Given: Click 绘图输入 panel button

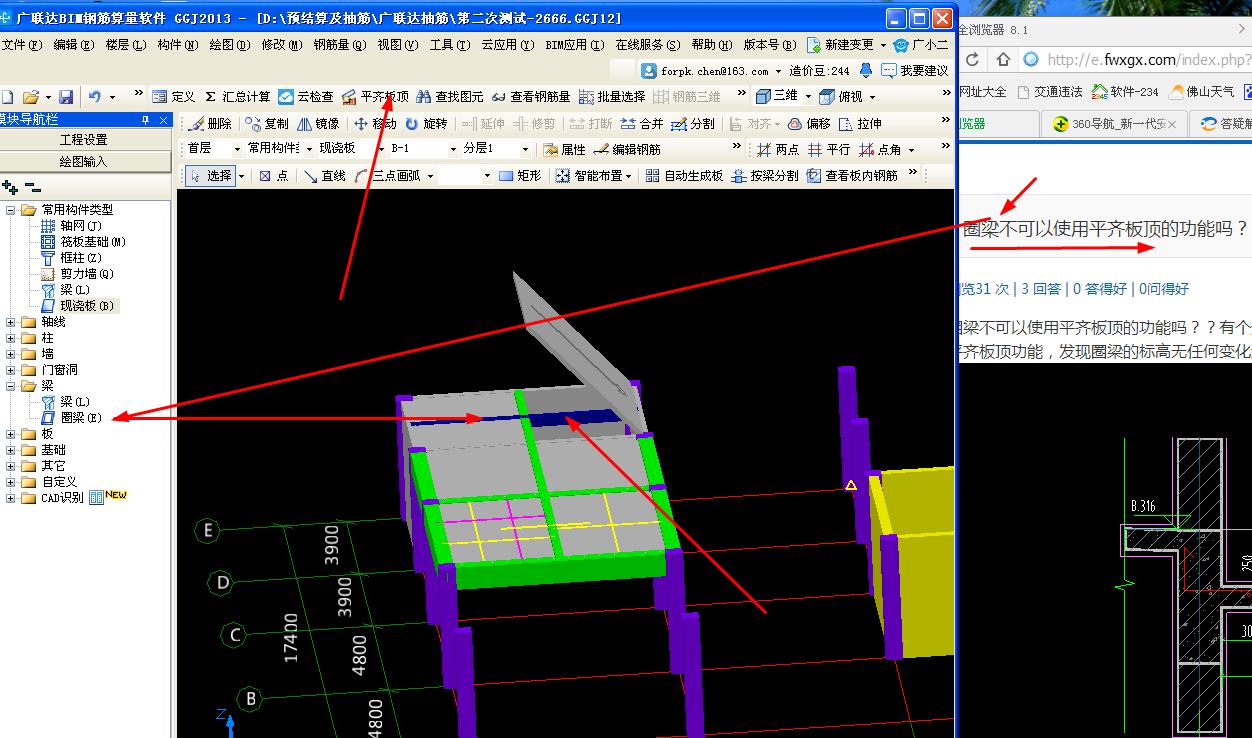Looking at the screenshot, I should [84, 161].
